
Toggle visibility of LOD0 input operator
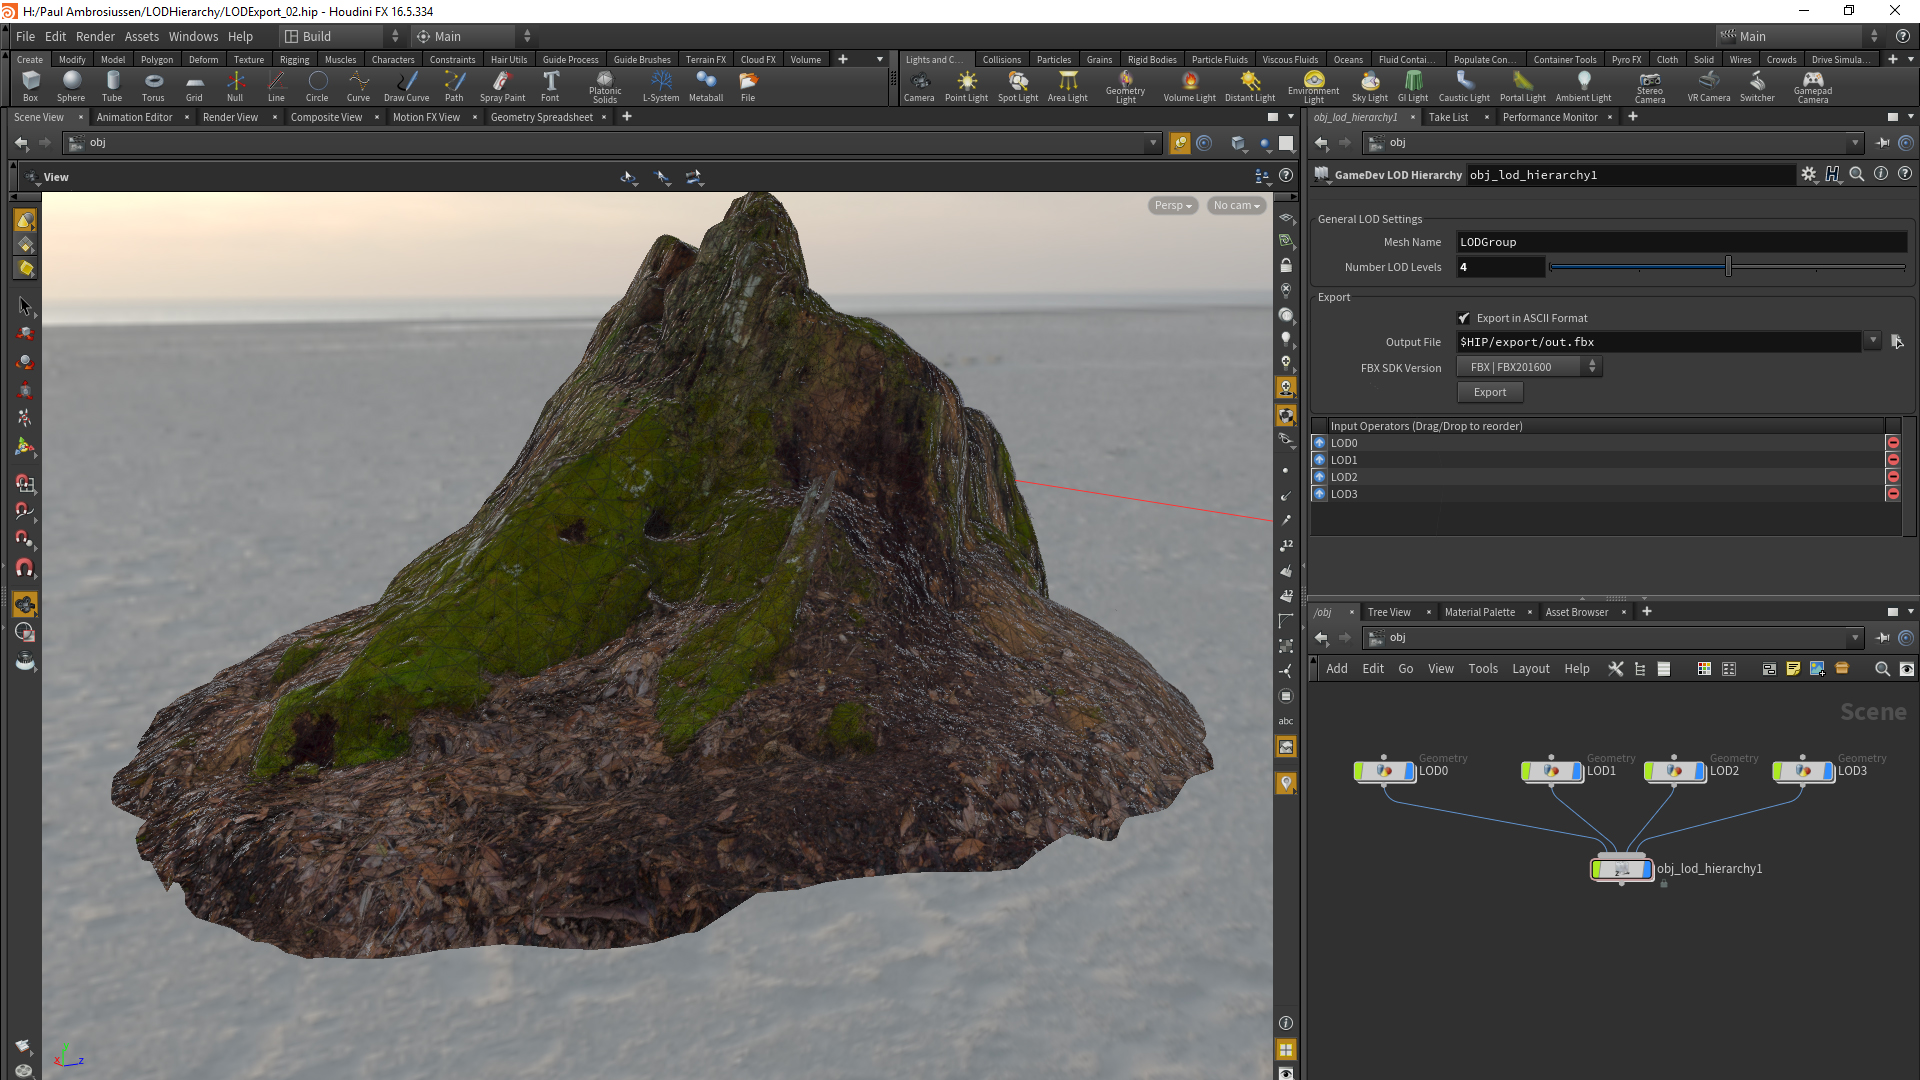[x=1320, y=443]
